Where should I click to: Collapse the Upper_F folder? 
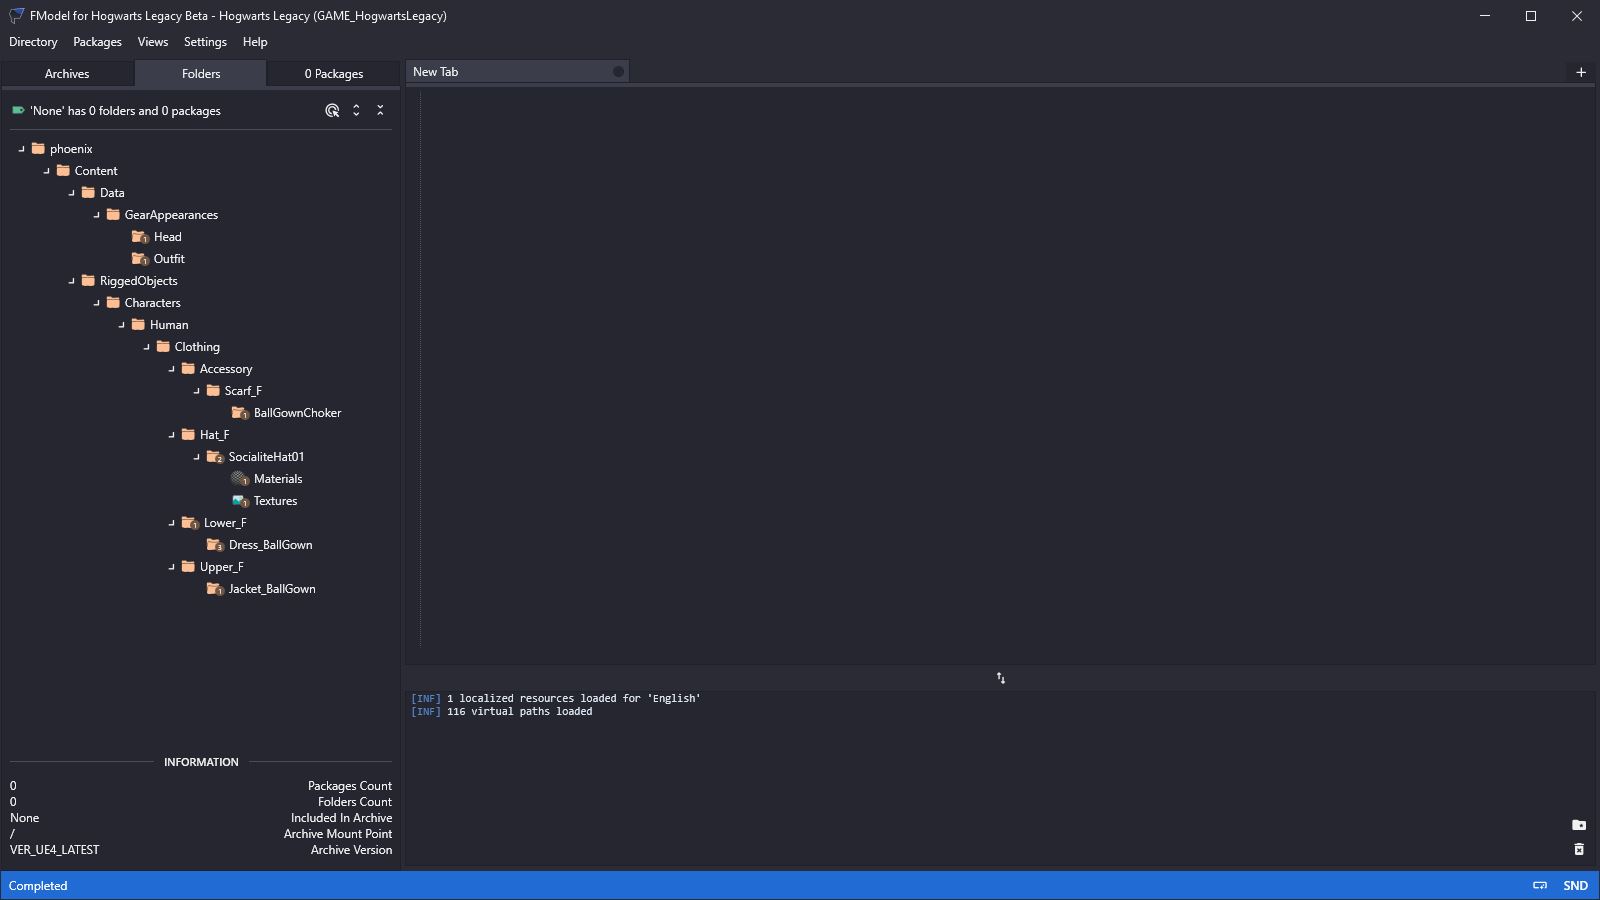point(172,567)
